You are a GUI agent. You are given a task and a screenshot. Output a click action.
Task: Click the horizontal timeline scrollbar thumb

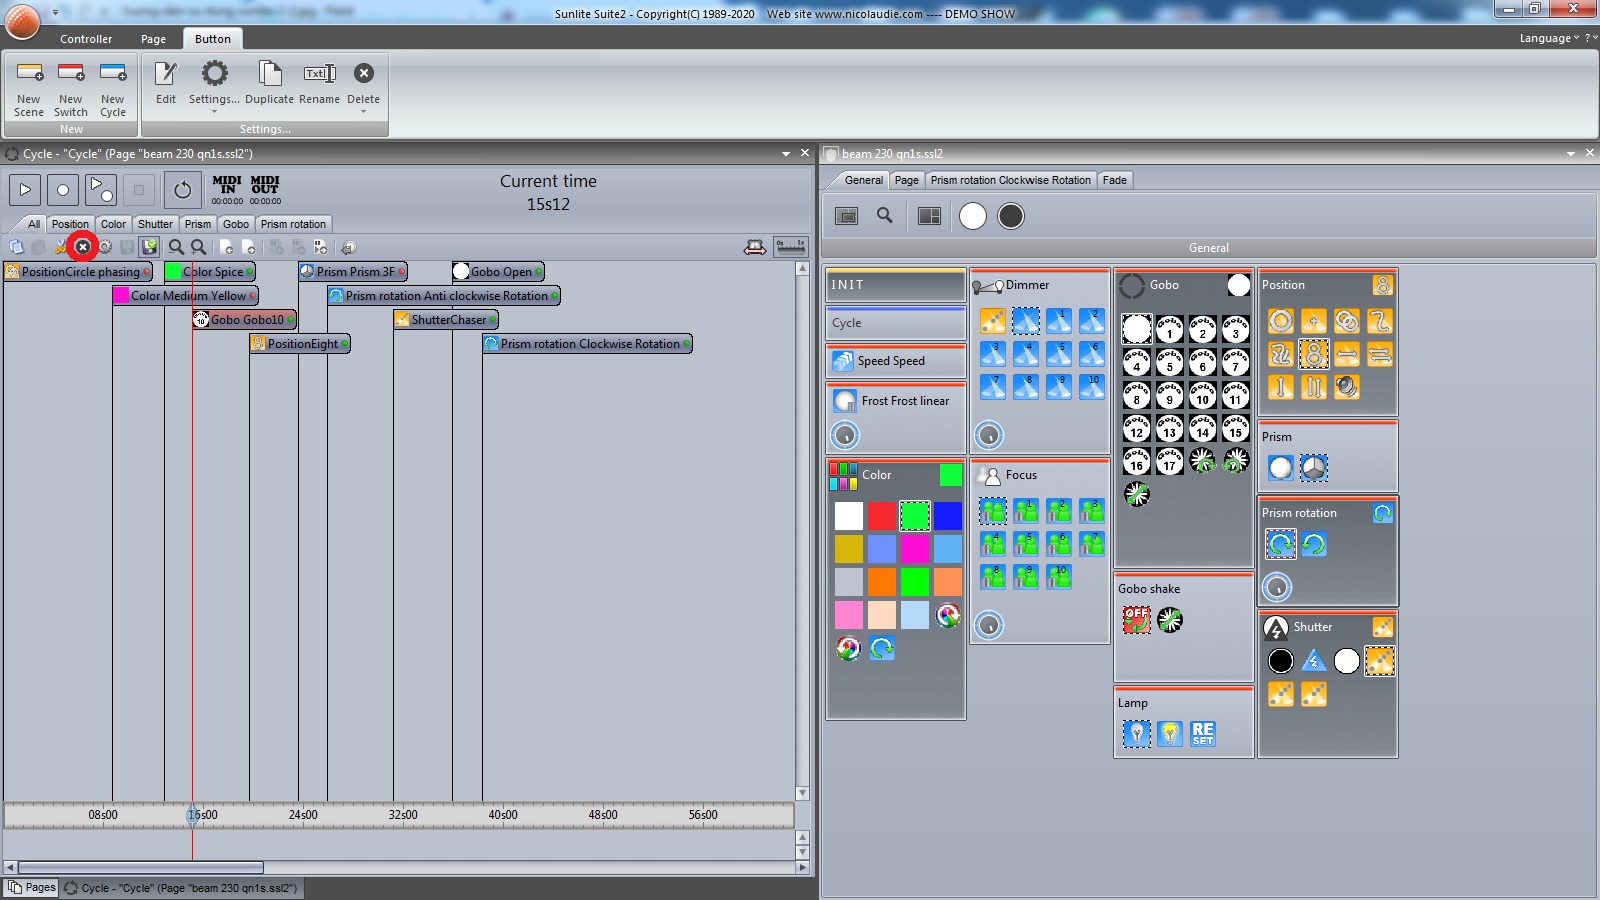click(x=141, y=868)
